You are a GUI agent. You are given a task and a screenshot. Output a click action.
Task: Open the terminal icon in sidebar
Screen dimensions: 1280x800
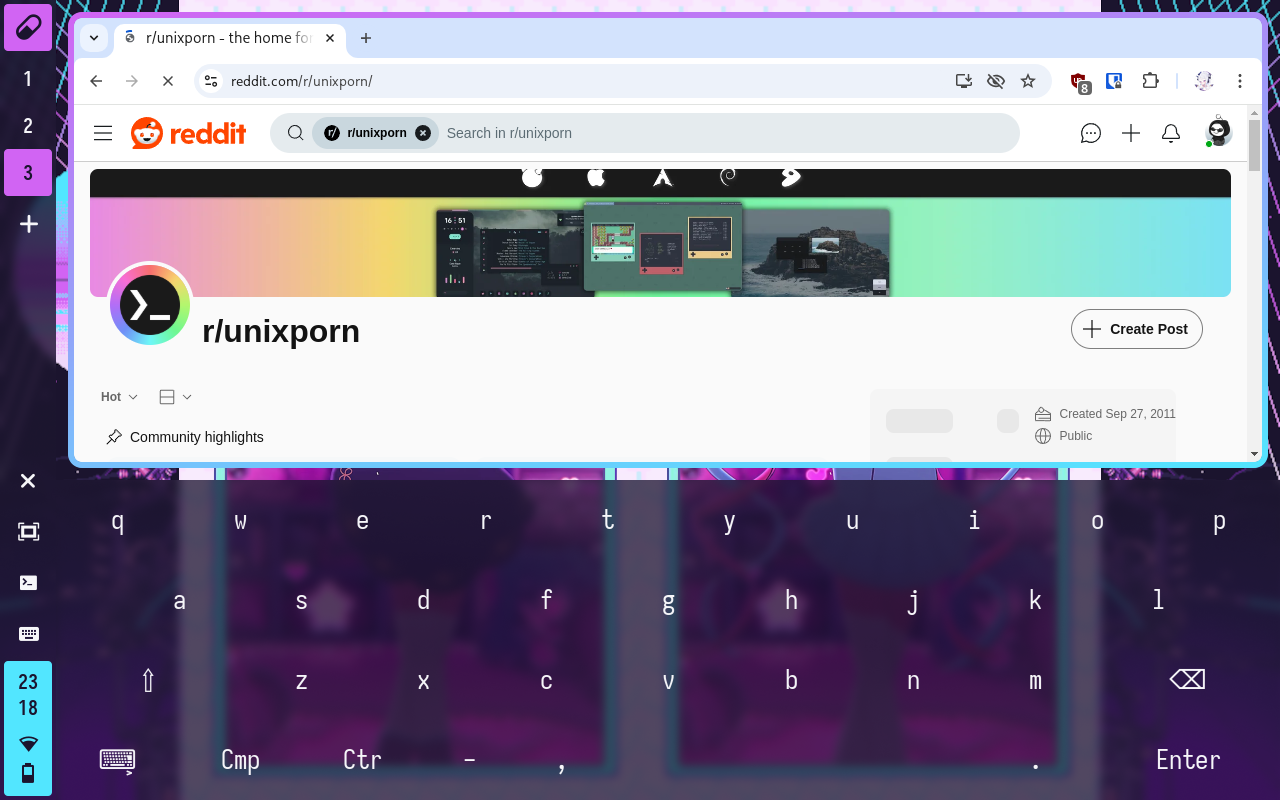(x=28, y=582)
